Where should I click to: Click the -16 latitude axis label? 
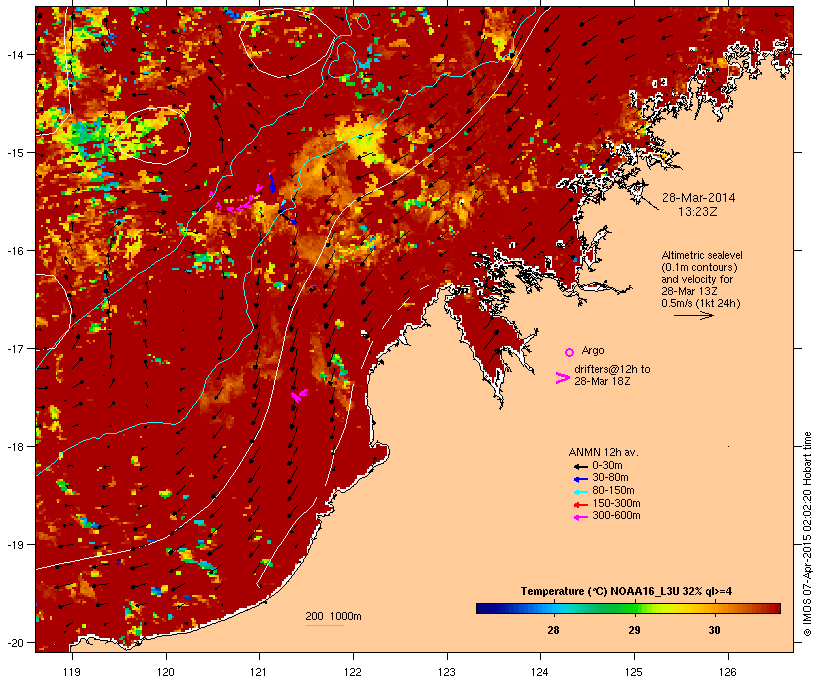[14, 251]
